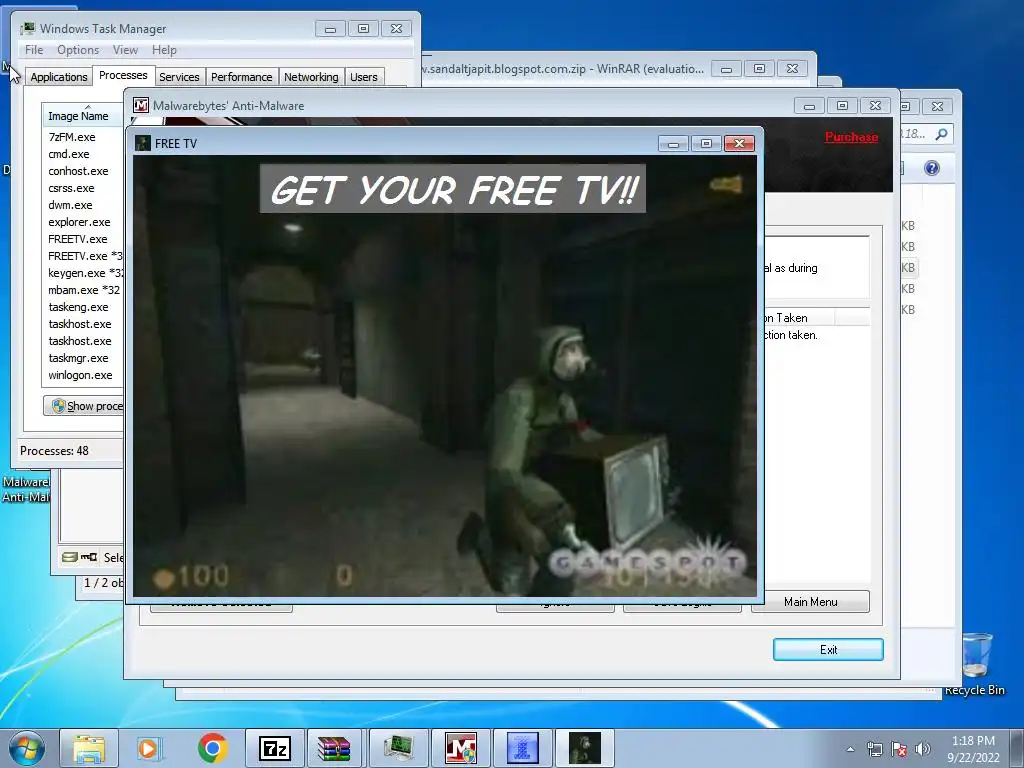The height and width of the screenshot is (768, 1024).
Task: Click Malwarebytes title bar logo icon
Action: pos(140,105)
